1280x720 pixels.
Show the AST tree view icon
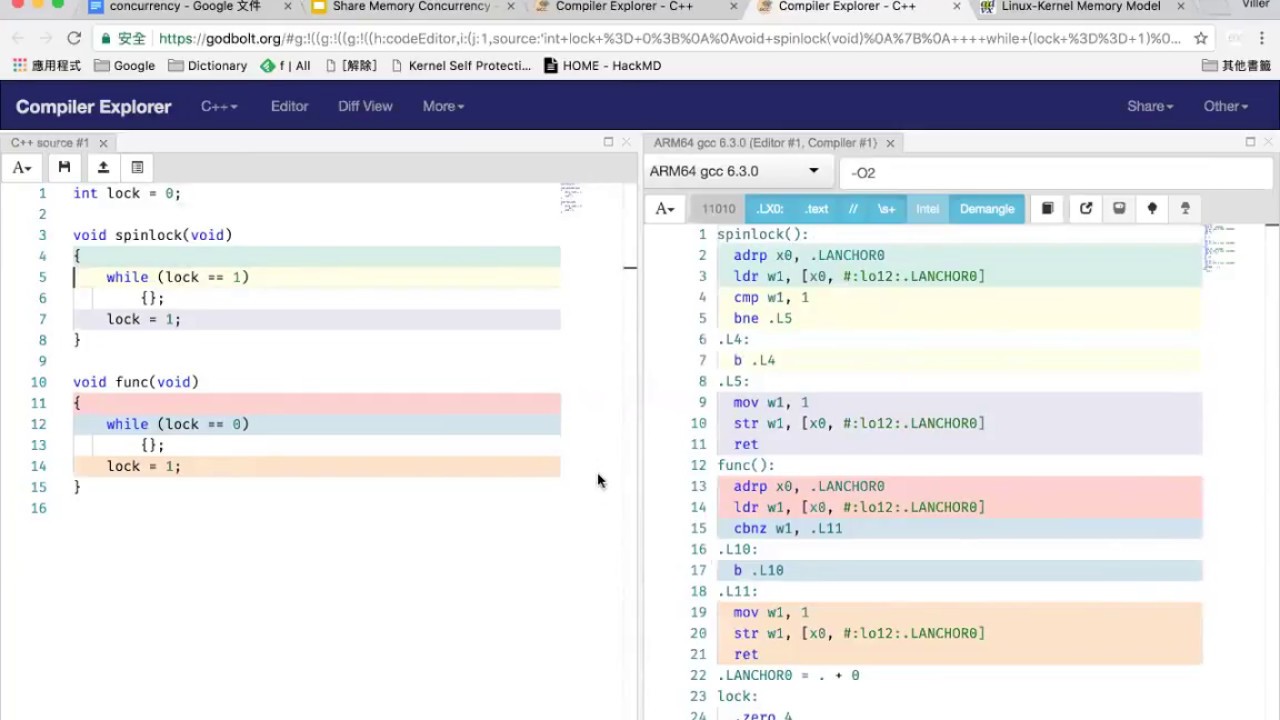1152,209
